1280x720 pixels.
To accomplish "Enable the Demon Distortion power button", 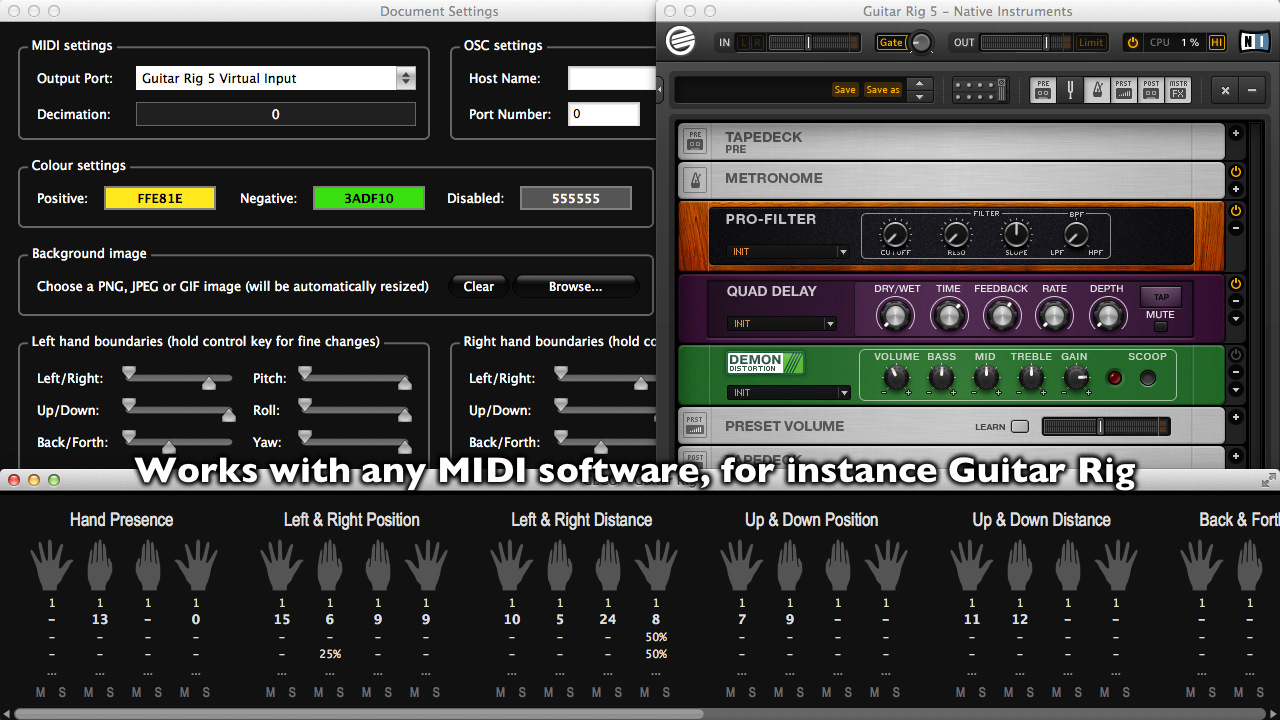I will (x=1236, y=355).
